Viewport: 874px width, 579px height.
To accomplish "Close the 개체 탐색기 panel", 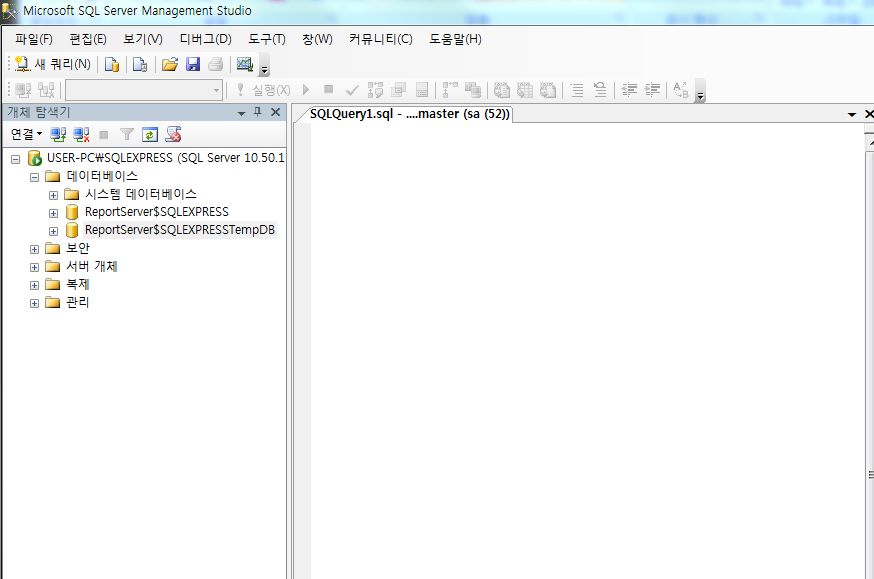I will click(x=275, y=112).
